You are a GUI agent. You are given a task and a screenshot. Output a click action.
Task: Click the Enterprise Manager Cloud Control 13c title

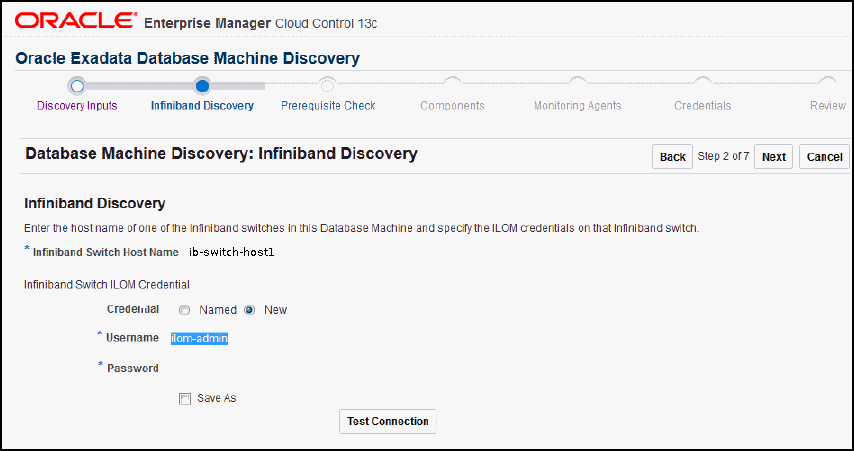click(x=260, y=23)
